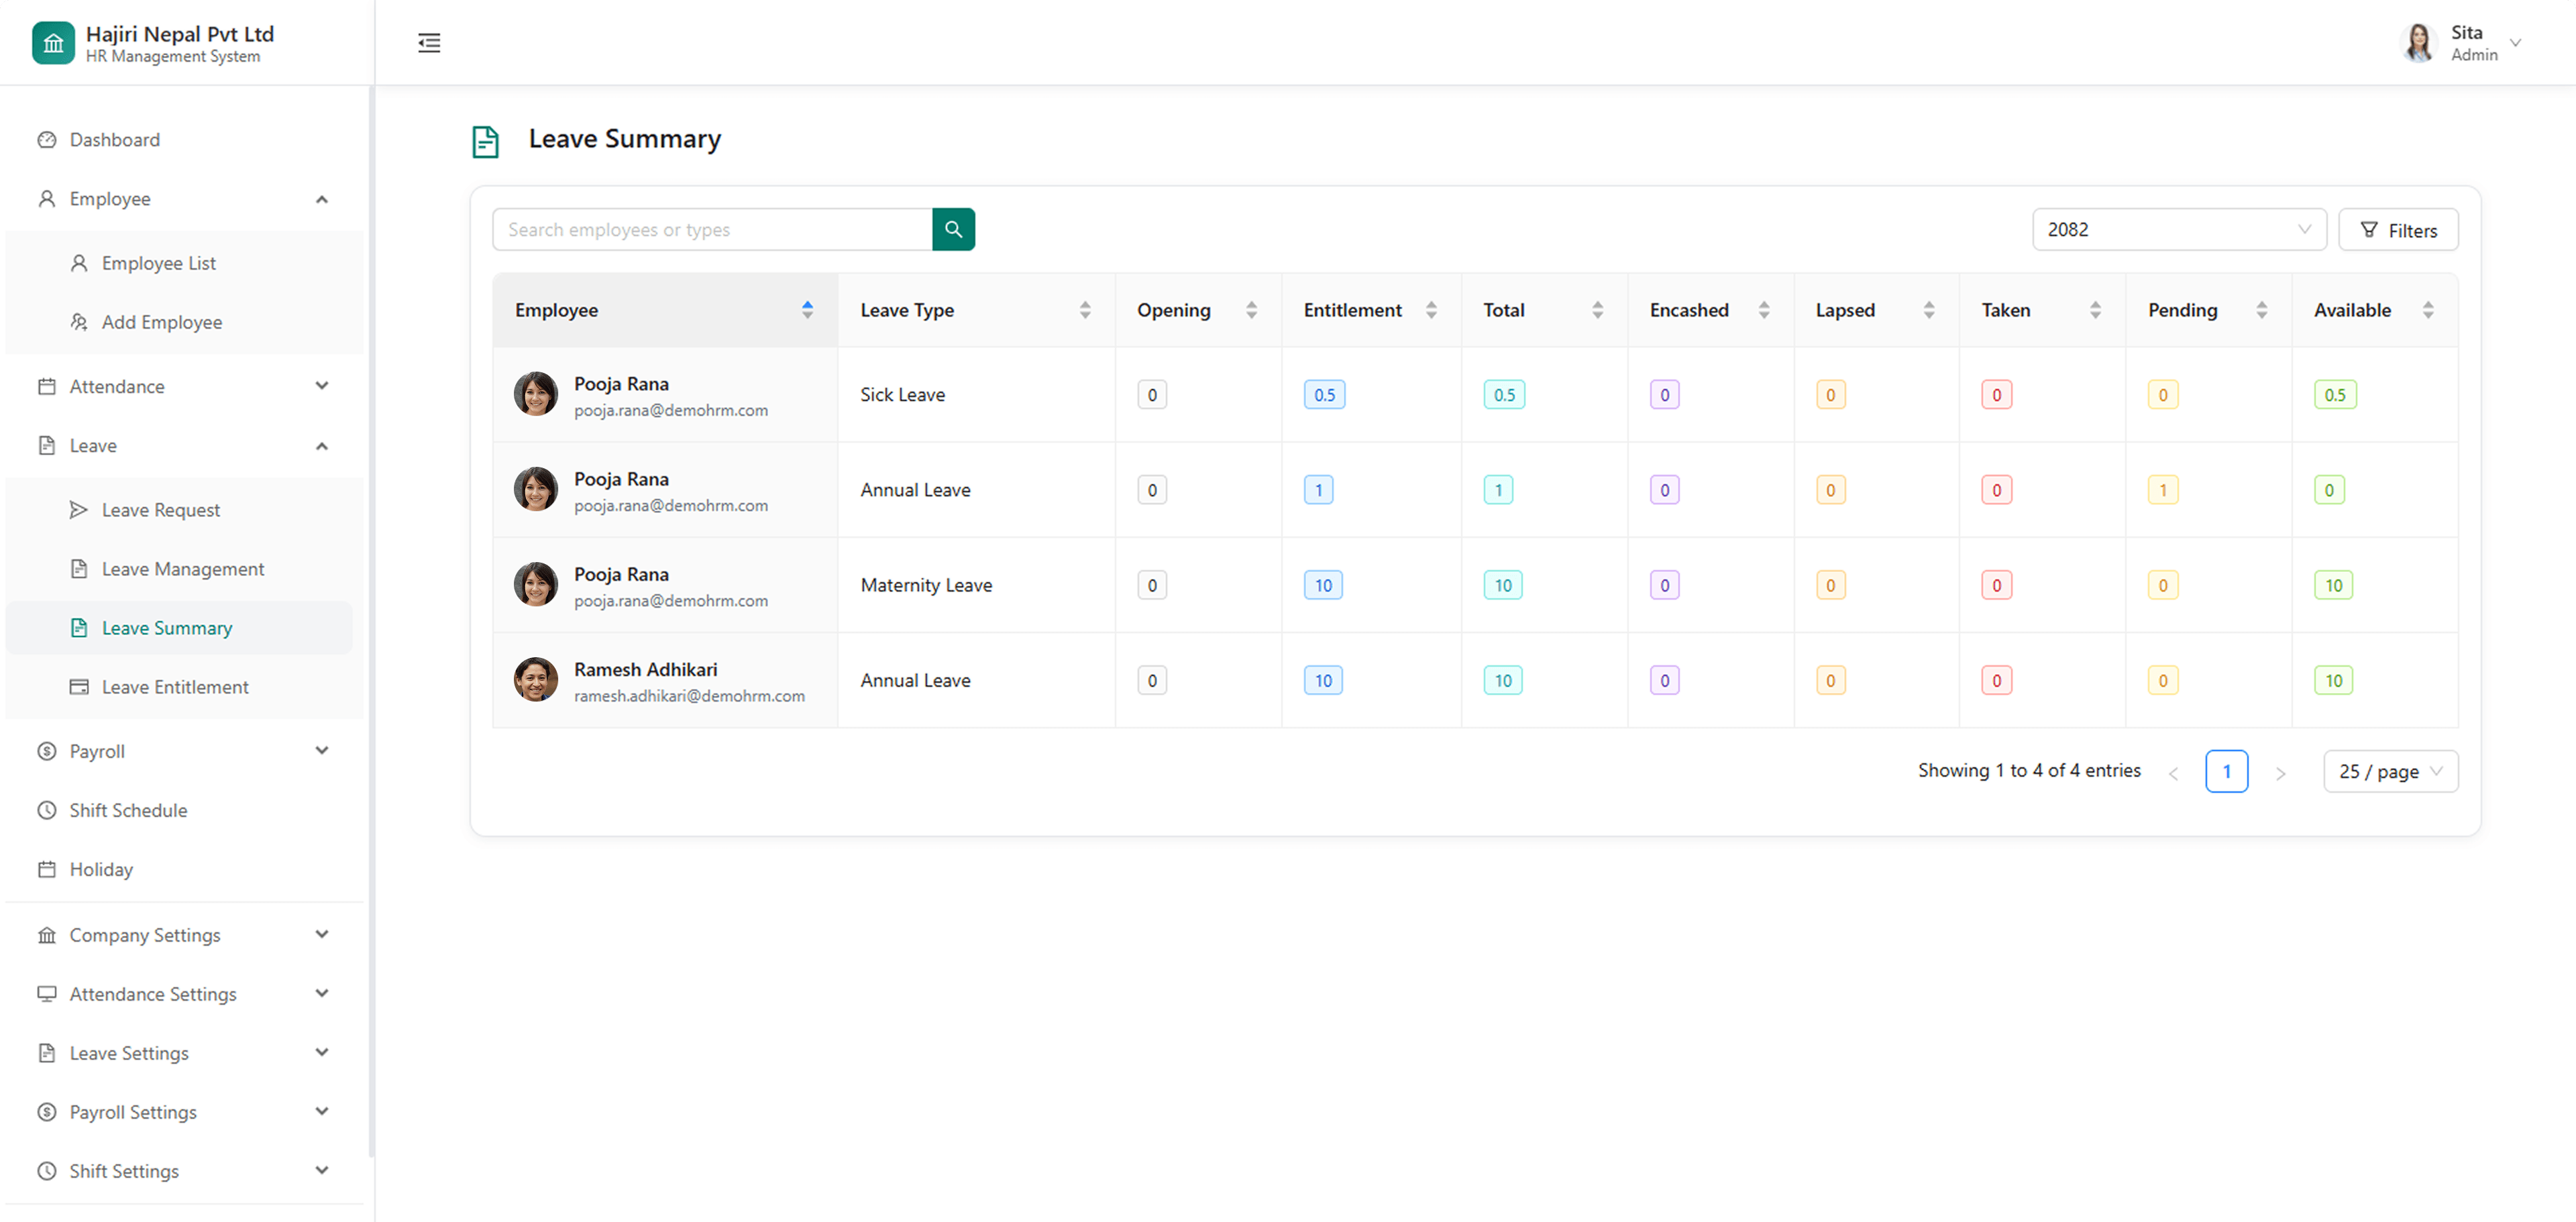This screenshot has width=2576, height=1222.
Task: Click Ramesh Adhikari's avatar photo
Action: point(536,680)
